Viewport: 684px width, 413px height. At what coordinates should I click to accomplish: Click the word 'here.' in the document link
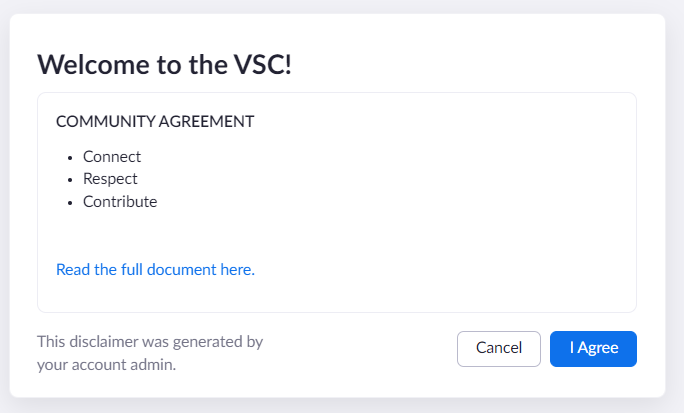pos(236,270)
